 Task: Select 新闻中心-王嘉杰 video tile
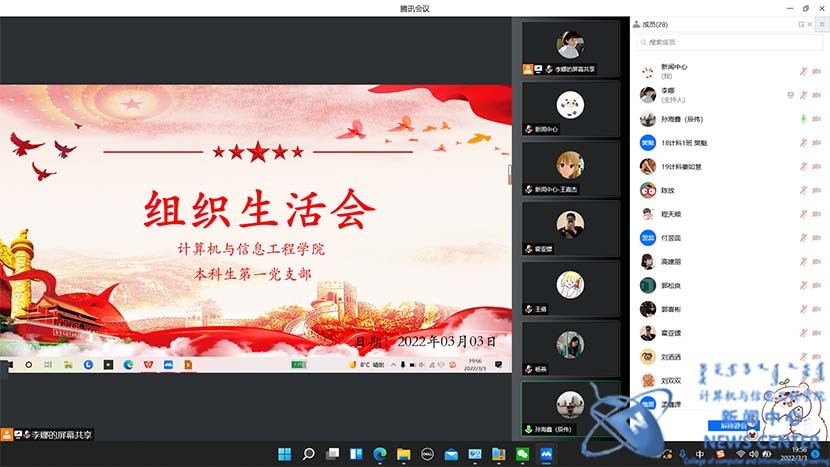(x=570, y=168)
